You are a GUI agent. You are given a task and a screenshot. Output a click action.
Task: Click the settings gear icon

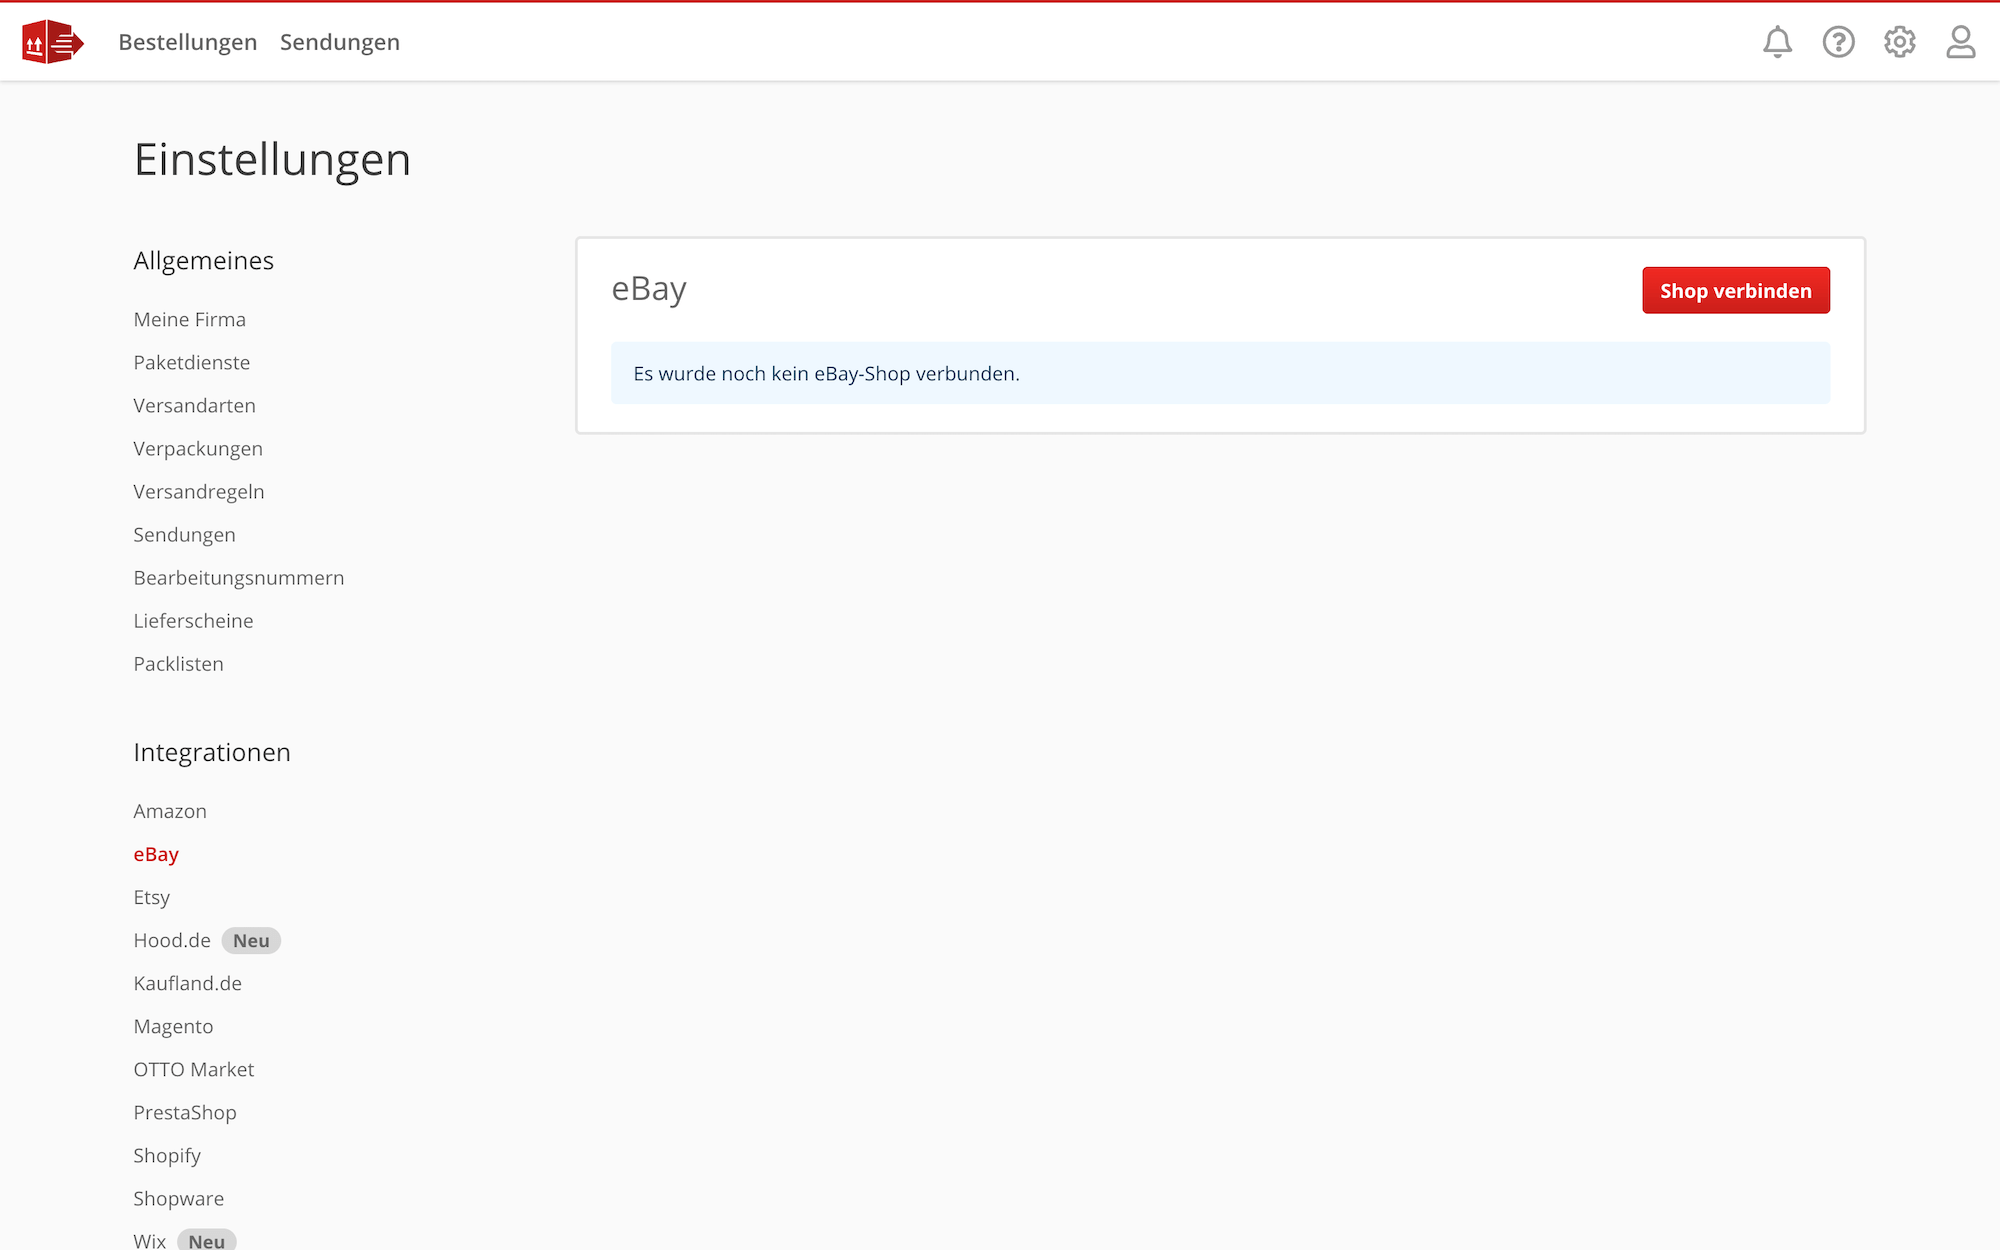pyautogui.click(x=1899, y=42)
